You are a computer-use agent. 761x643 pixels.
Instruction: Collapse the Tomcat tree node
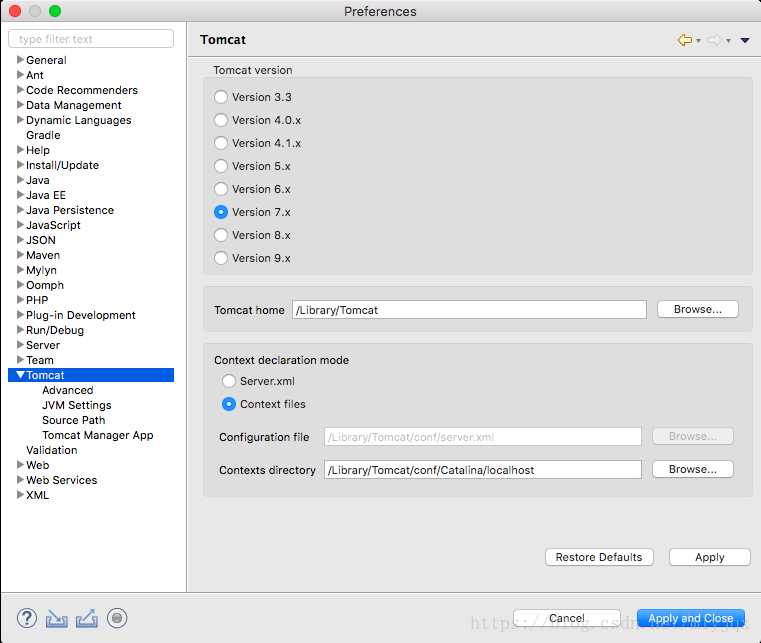pyautogui.click(x=20, y=375)
